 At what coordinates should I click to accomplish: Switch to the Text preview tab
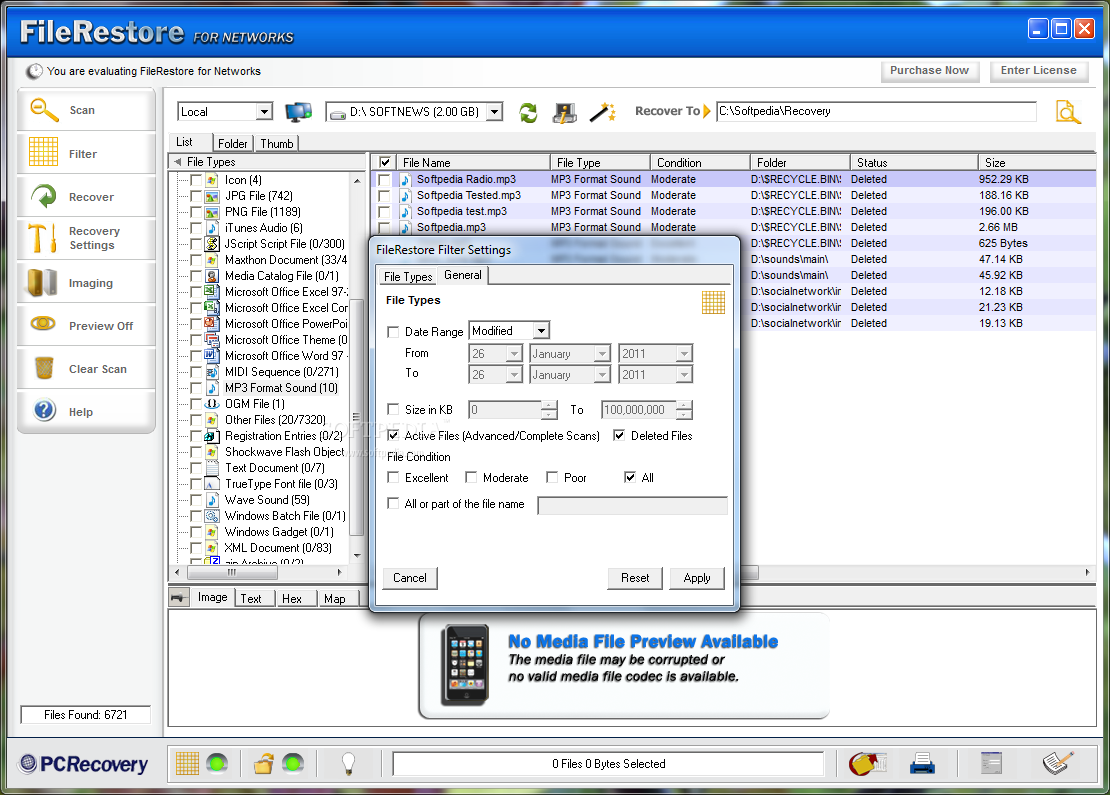[251, 599]
